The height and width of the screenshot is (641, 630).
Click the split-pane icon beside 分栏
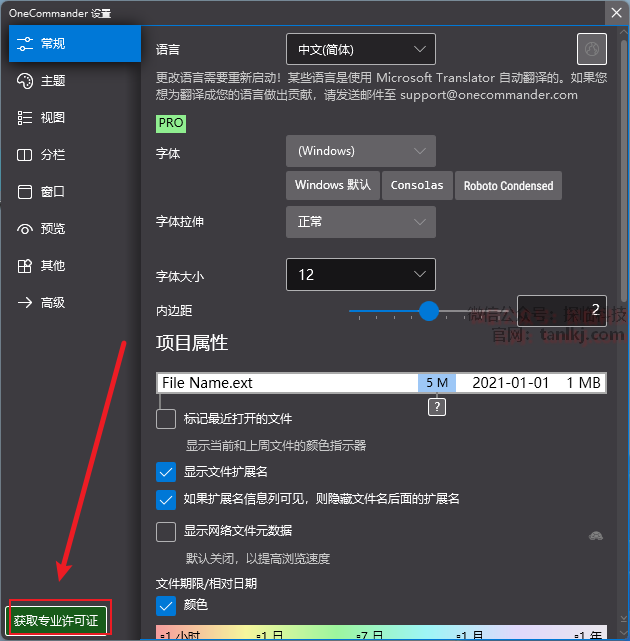[x=25, y=155]
